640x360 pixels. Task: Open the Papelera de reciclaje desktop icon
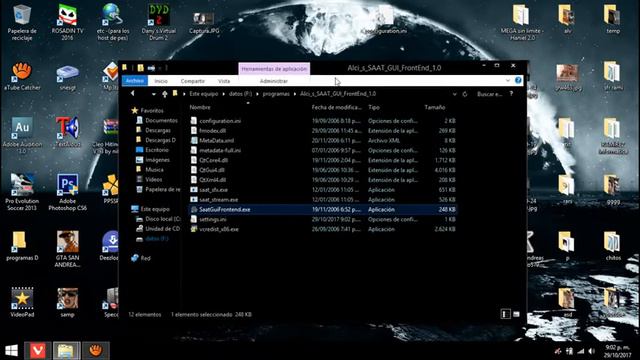click(x=22, y=22)
